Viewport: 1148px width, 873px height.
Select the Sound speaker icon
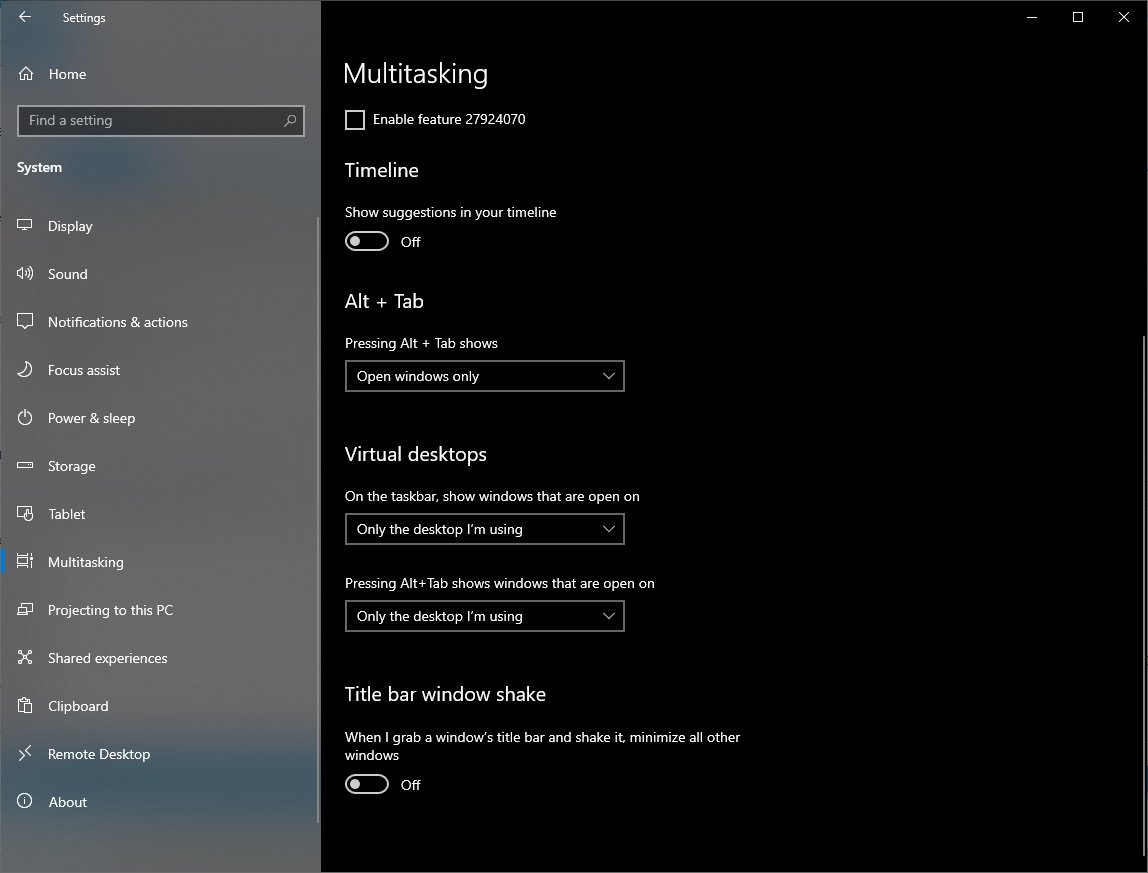click(x=26, y=274)
